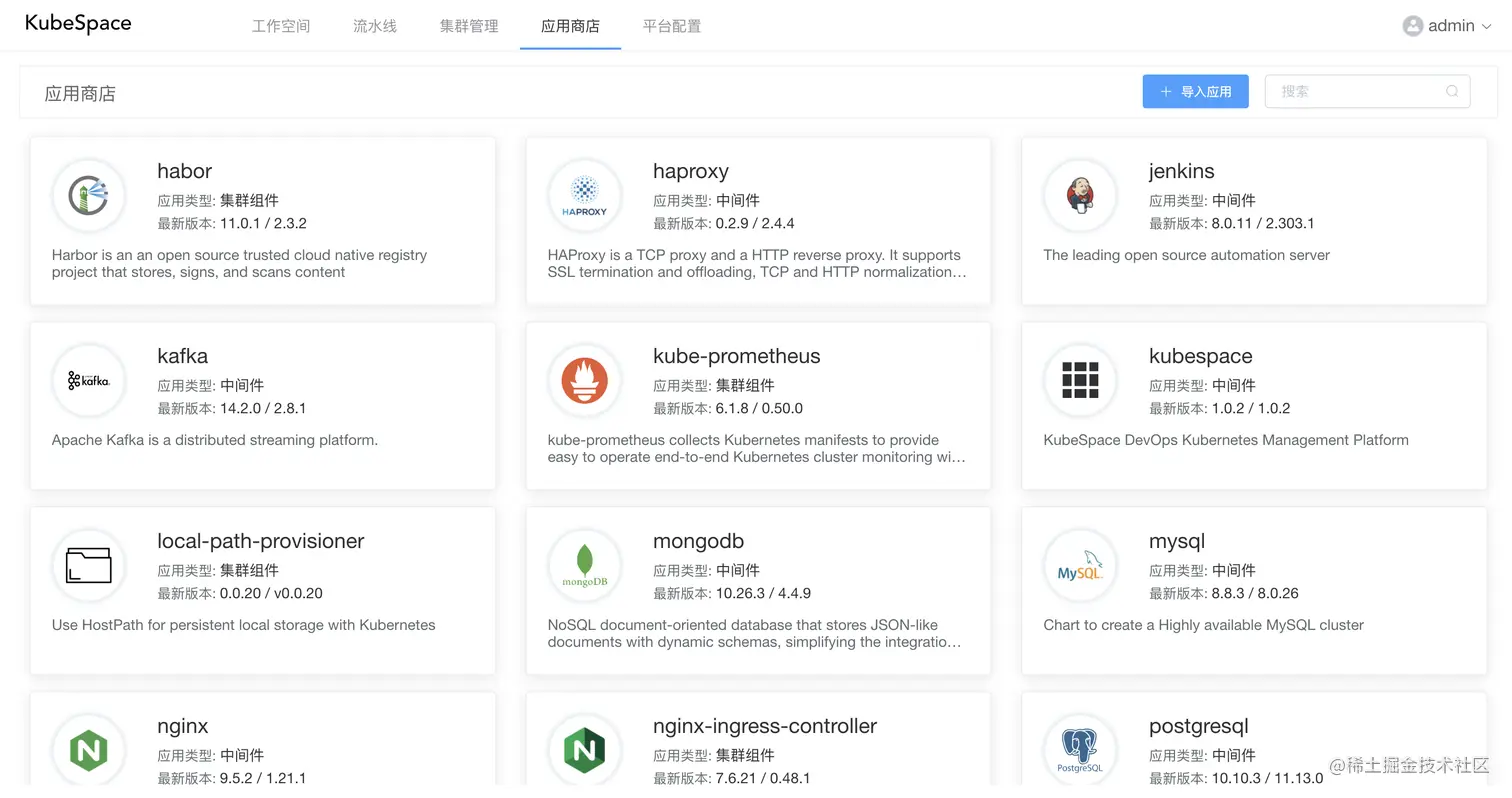Click the kube-prometheus flame icon
Viewport: 1512px width, 798px height.
[x=584, y=380]
